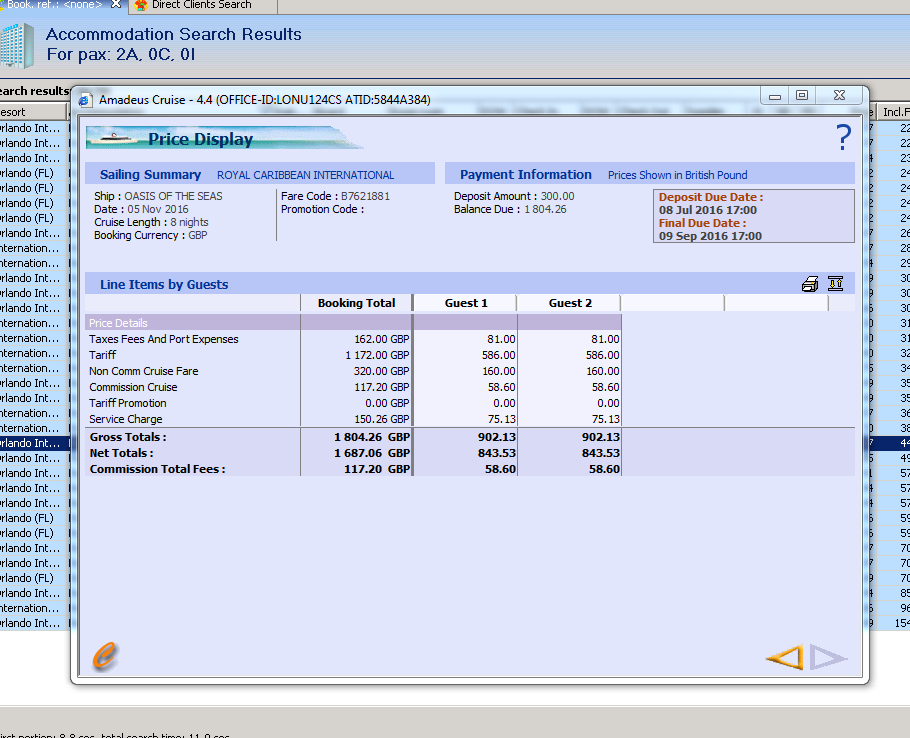Switch to the Direct Clients Search tab
Image resolution: width=910 pixels, height=738 pixels.
201,5
